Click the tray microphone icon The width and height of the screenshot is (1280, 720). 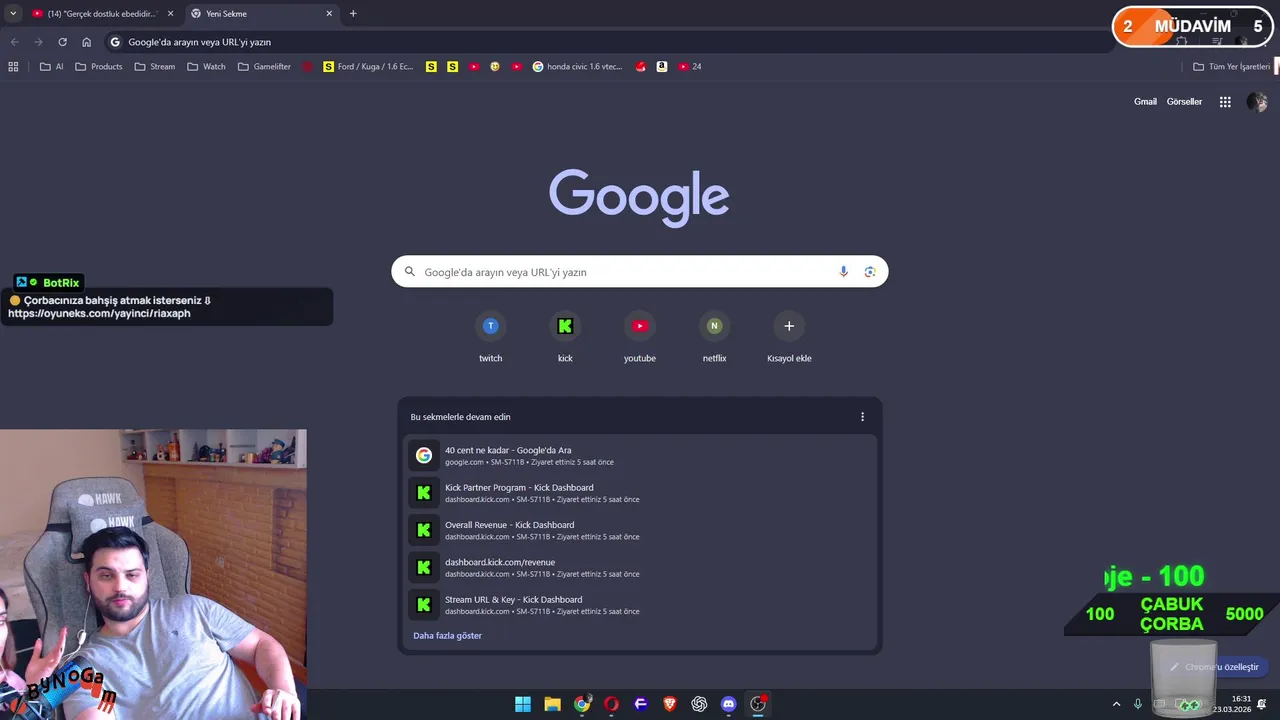click(1138, 704)
